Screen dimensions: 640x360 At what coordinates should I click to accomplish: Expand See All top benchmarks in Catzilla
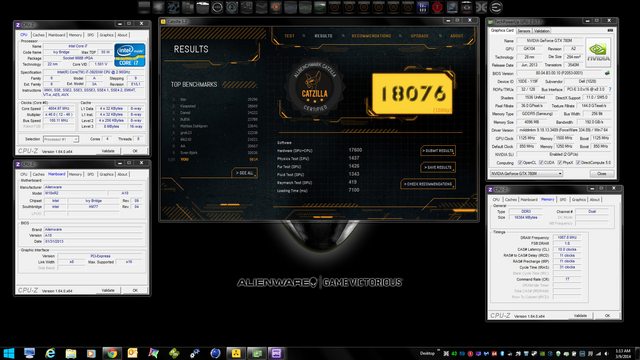point(244,173)
